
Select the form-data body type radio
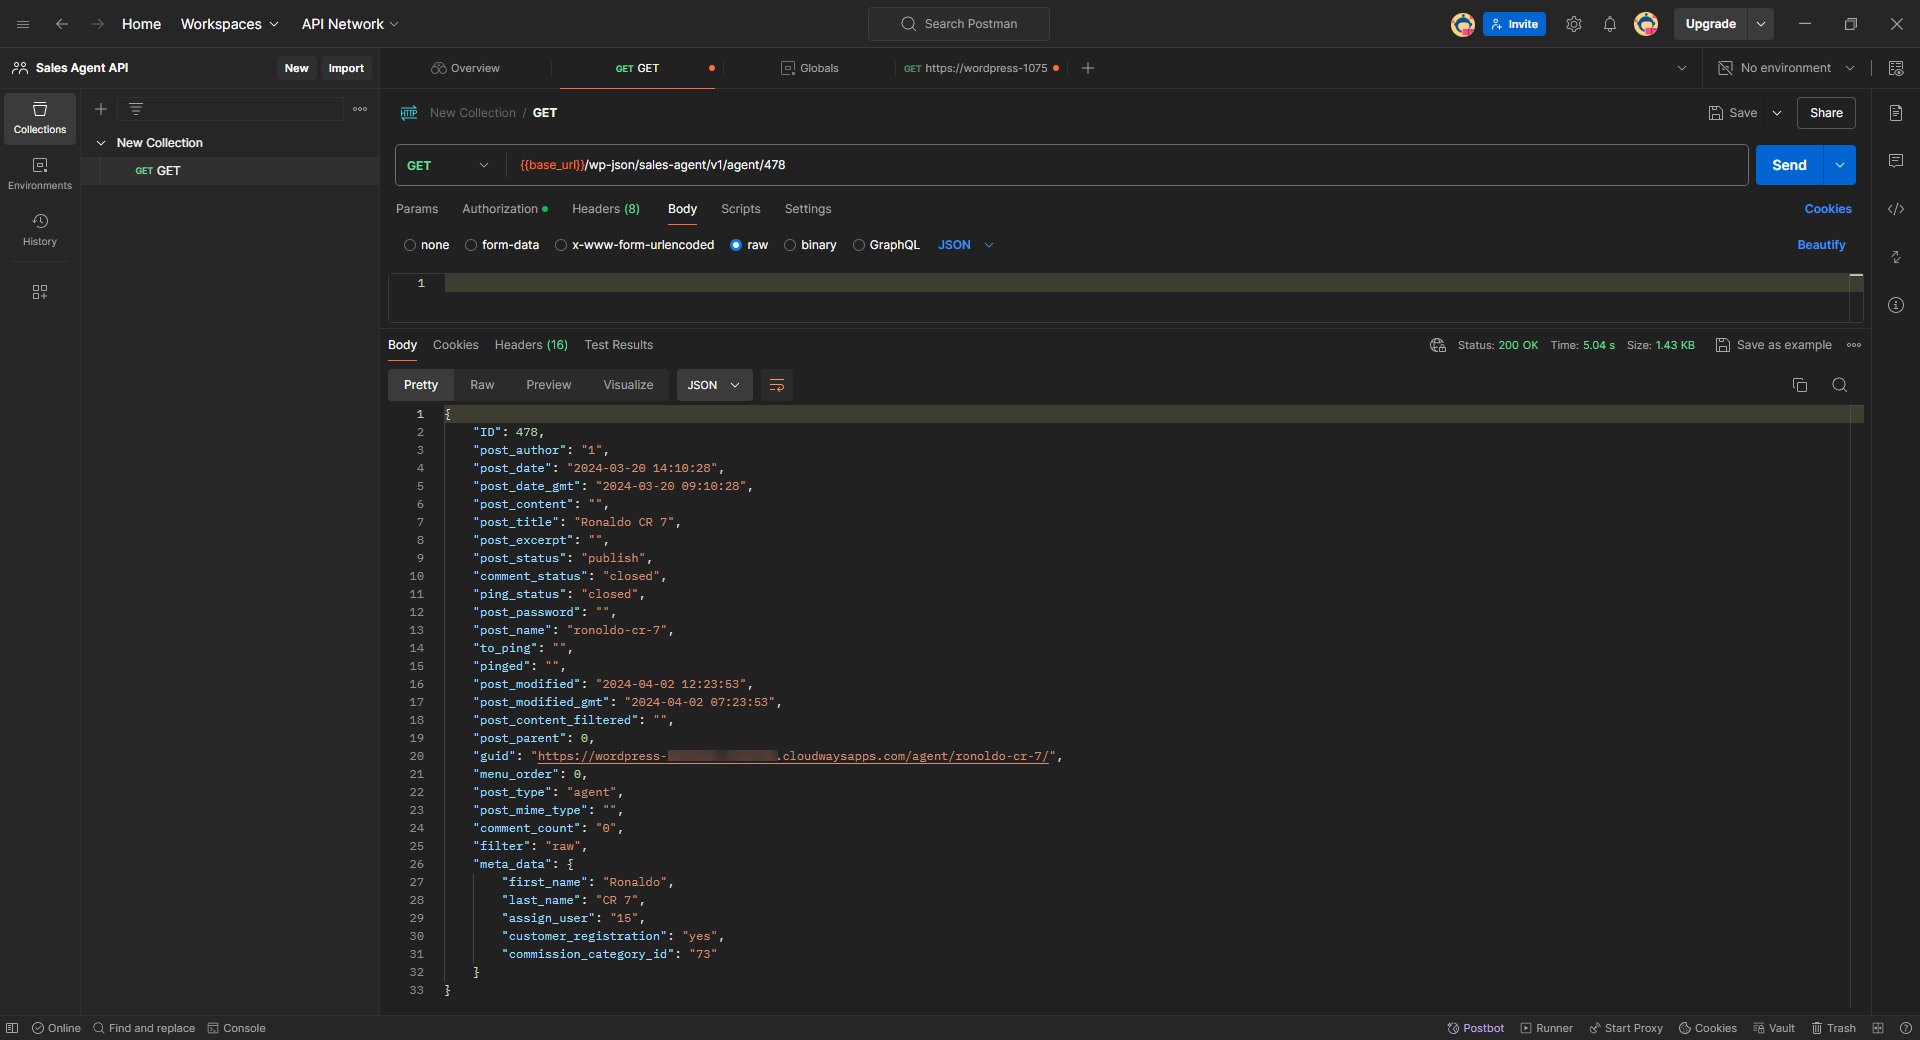coord(471,245)
